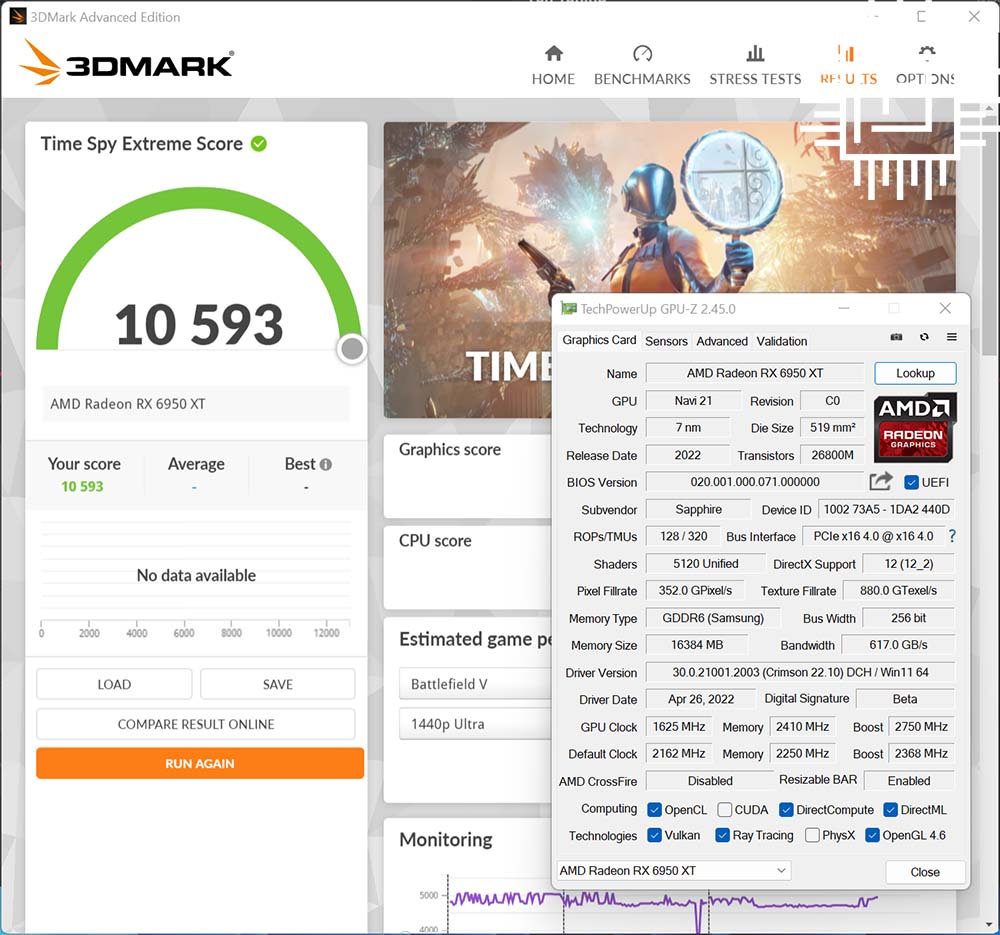Click the Name field in GPU-Z
Image resolution: width=1000 pixels, height=935 pixels.
[754, 374]
